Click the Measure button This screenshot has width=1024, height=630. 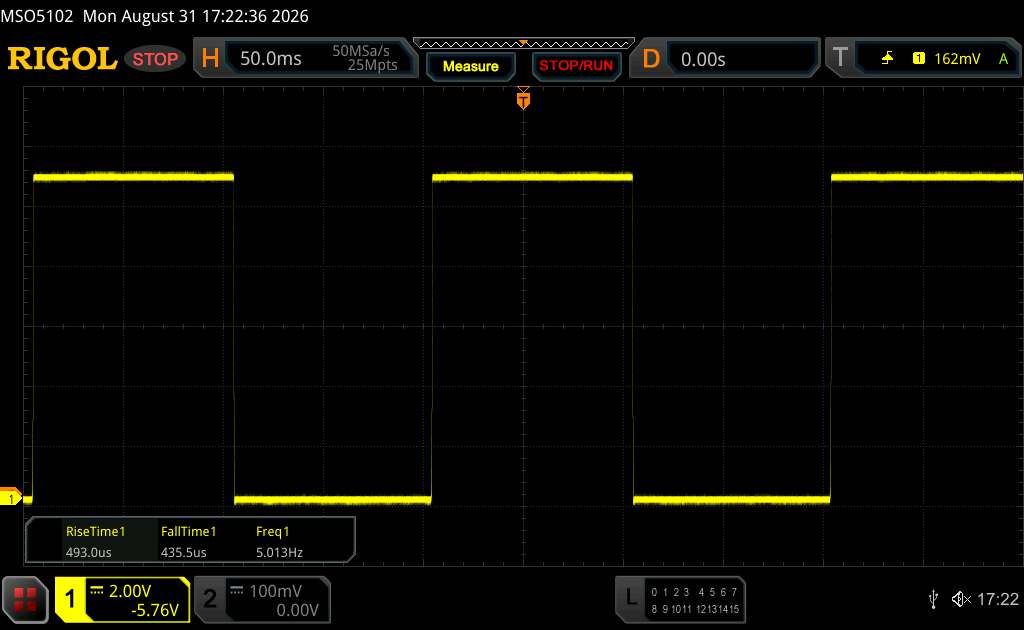coord(470,66)
